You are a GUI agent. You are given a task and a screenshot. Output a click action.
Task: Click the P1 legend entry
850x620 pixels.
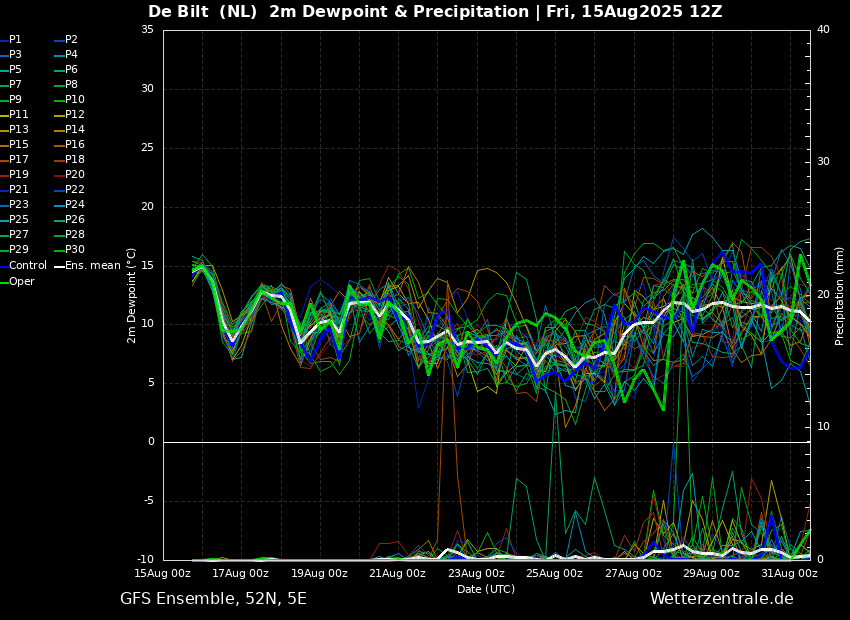click(x=15, y=40)
